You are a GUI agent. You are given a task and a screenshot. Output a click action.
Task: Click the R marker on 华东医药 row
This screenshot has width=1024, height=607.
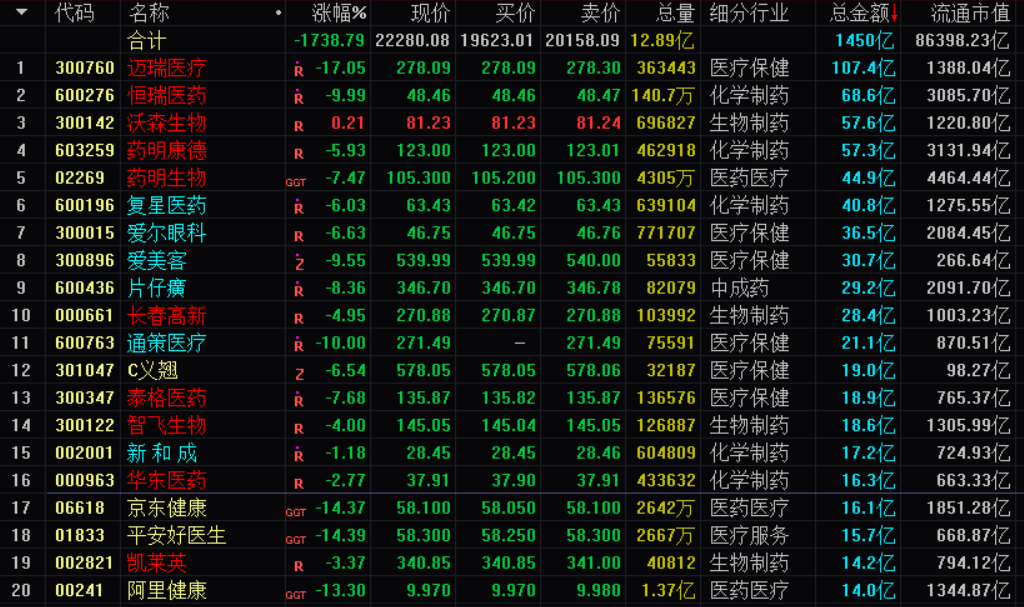coord(298,484)
